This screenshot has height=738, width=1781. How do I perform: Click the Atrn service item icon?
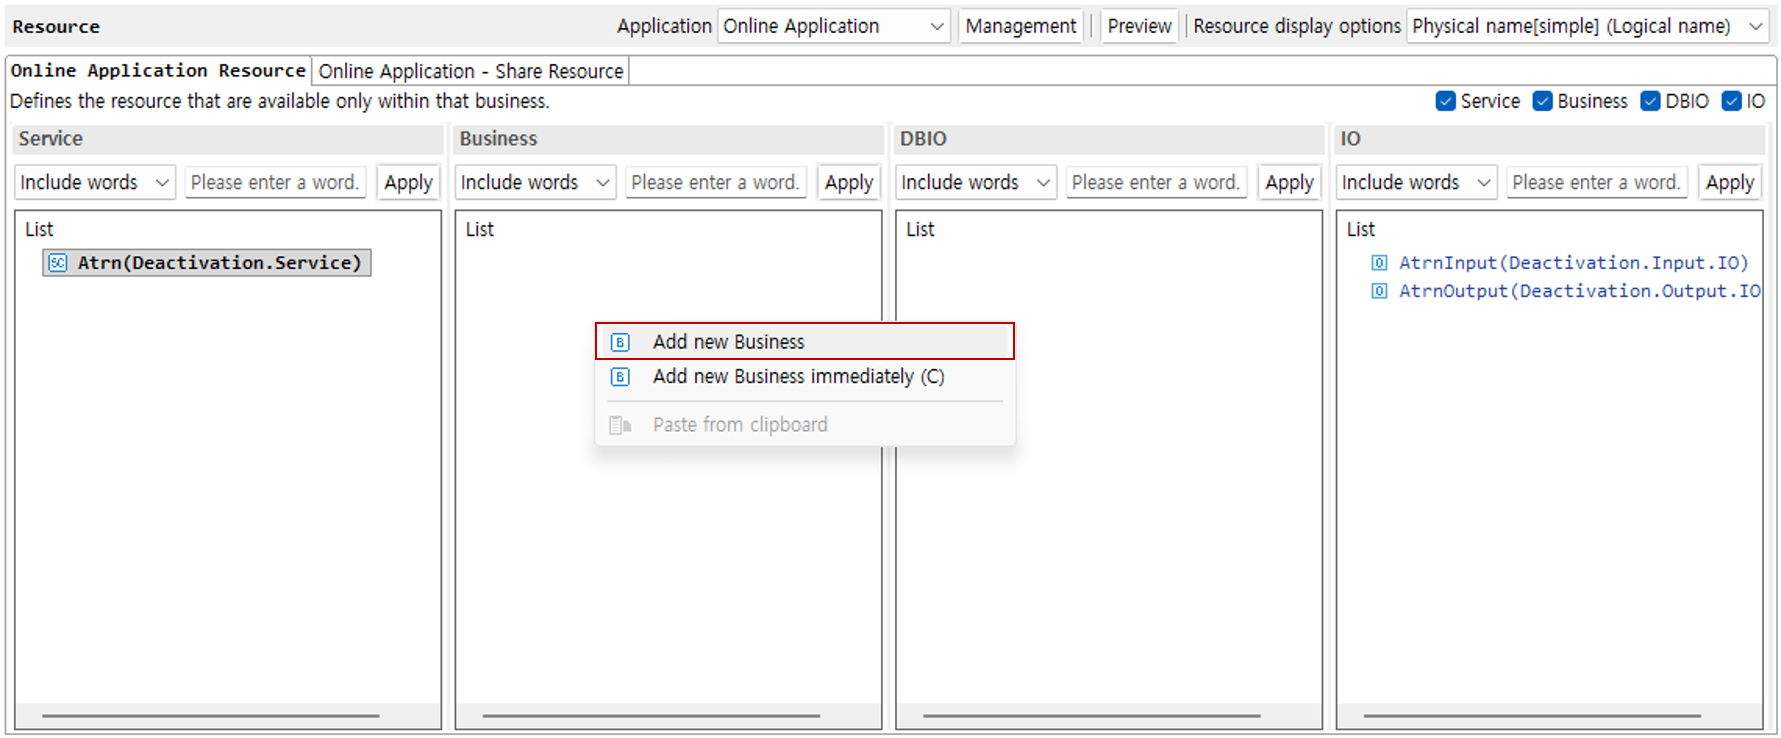pos(58,263)
